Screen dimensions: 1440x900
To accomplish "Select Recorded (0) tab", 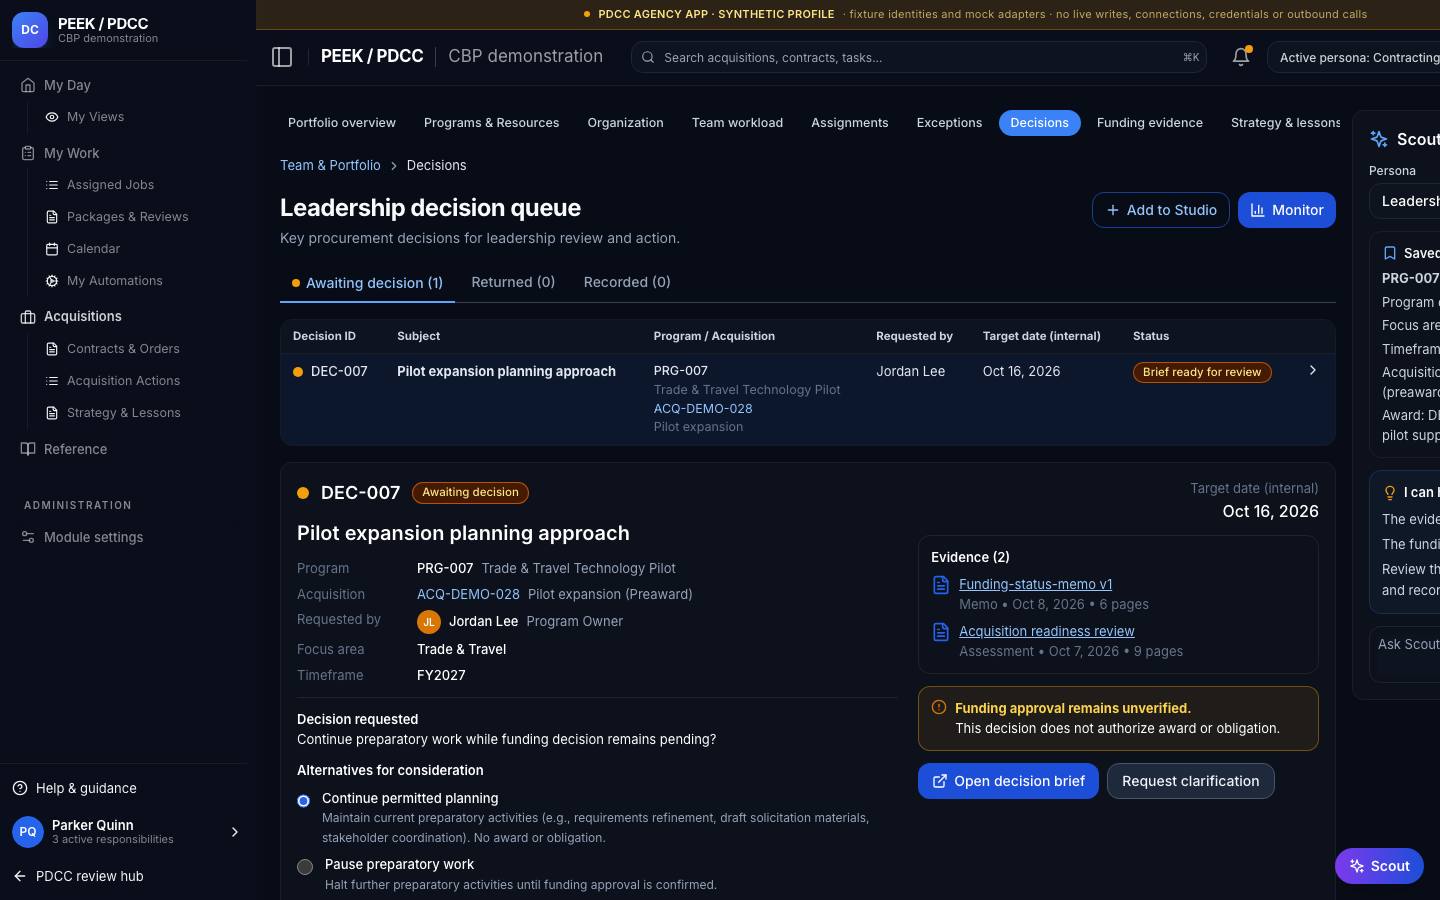I will click(627, 282).
